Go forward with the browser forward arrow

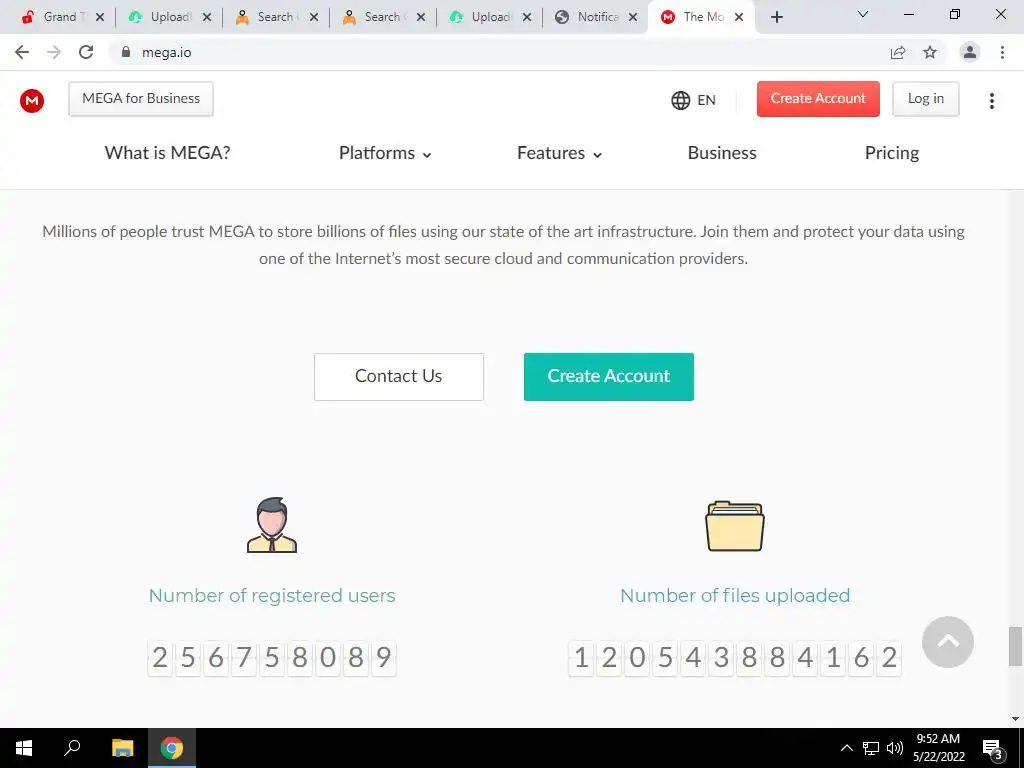pos(54,52)
